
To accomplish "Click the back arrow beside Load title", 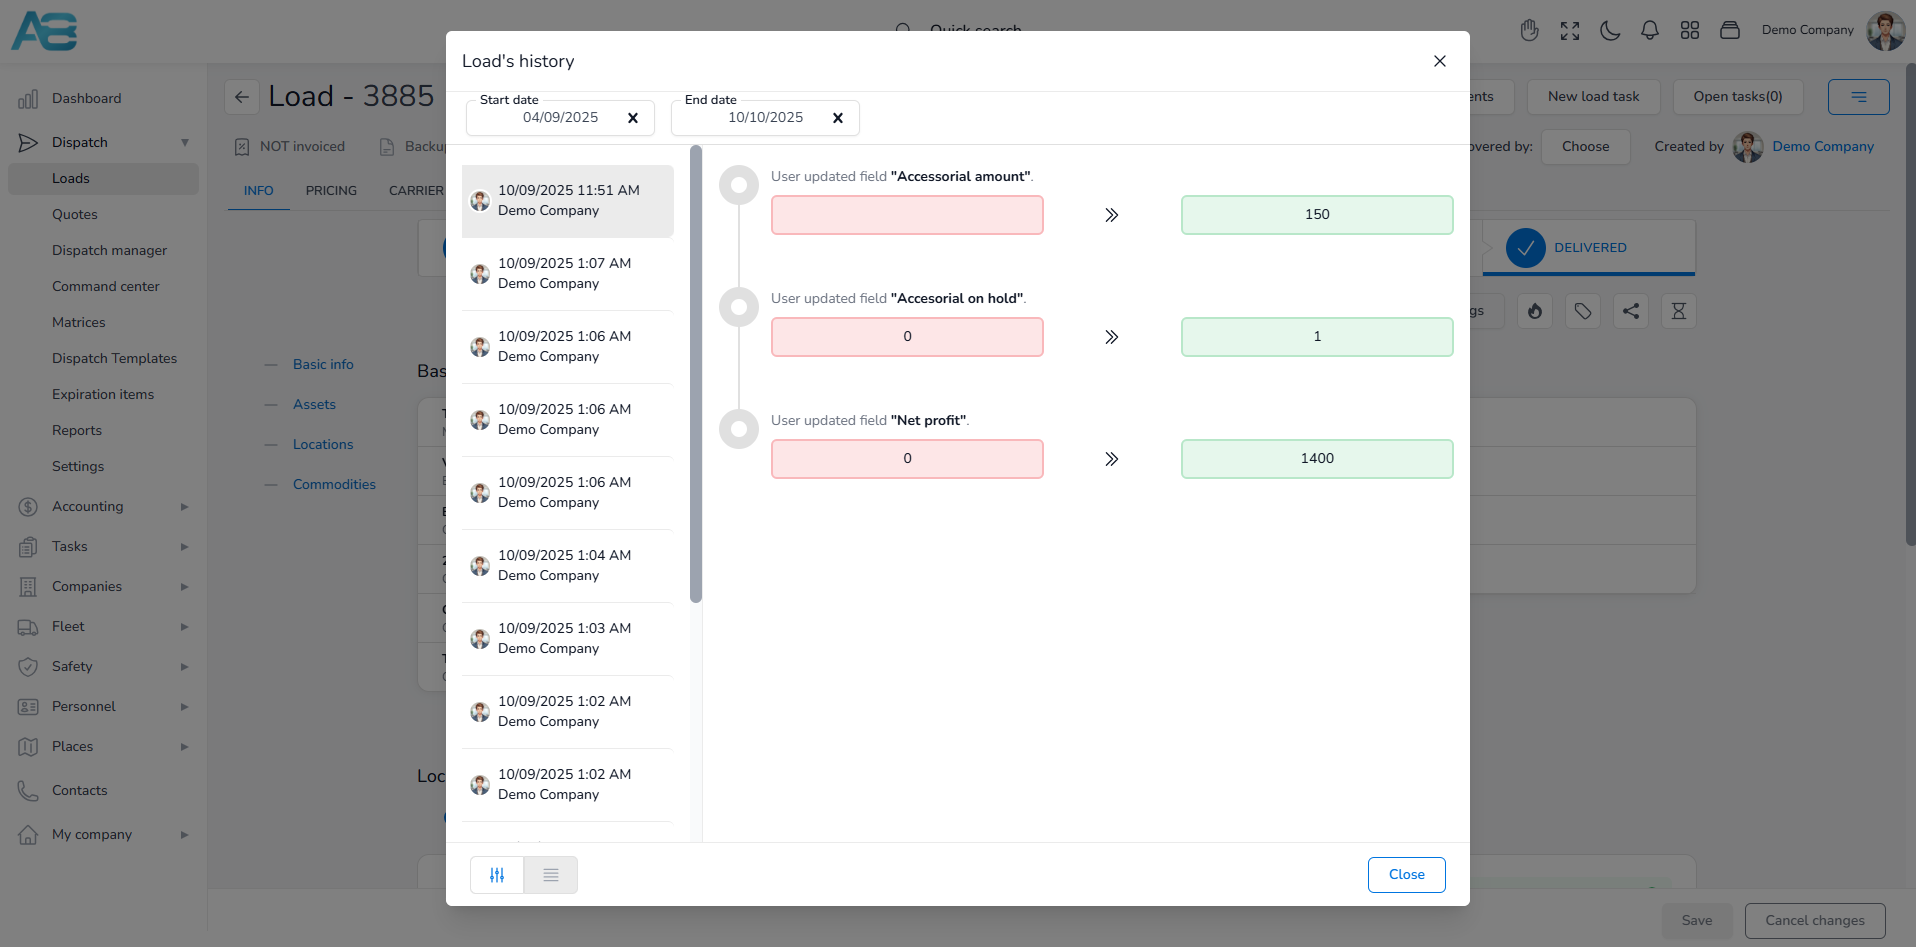I will 241,97.
